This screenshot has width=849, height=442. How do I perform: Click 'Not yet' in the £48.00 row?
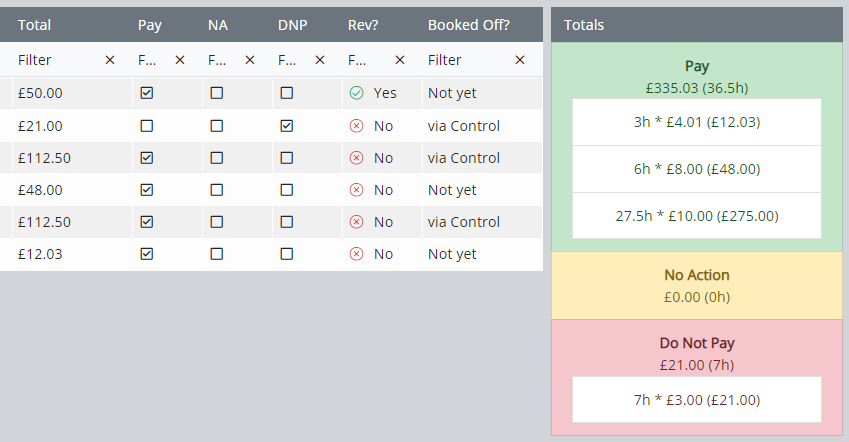coord(452,190)
